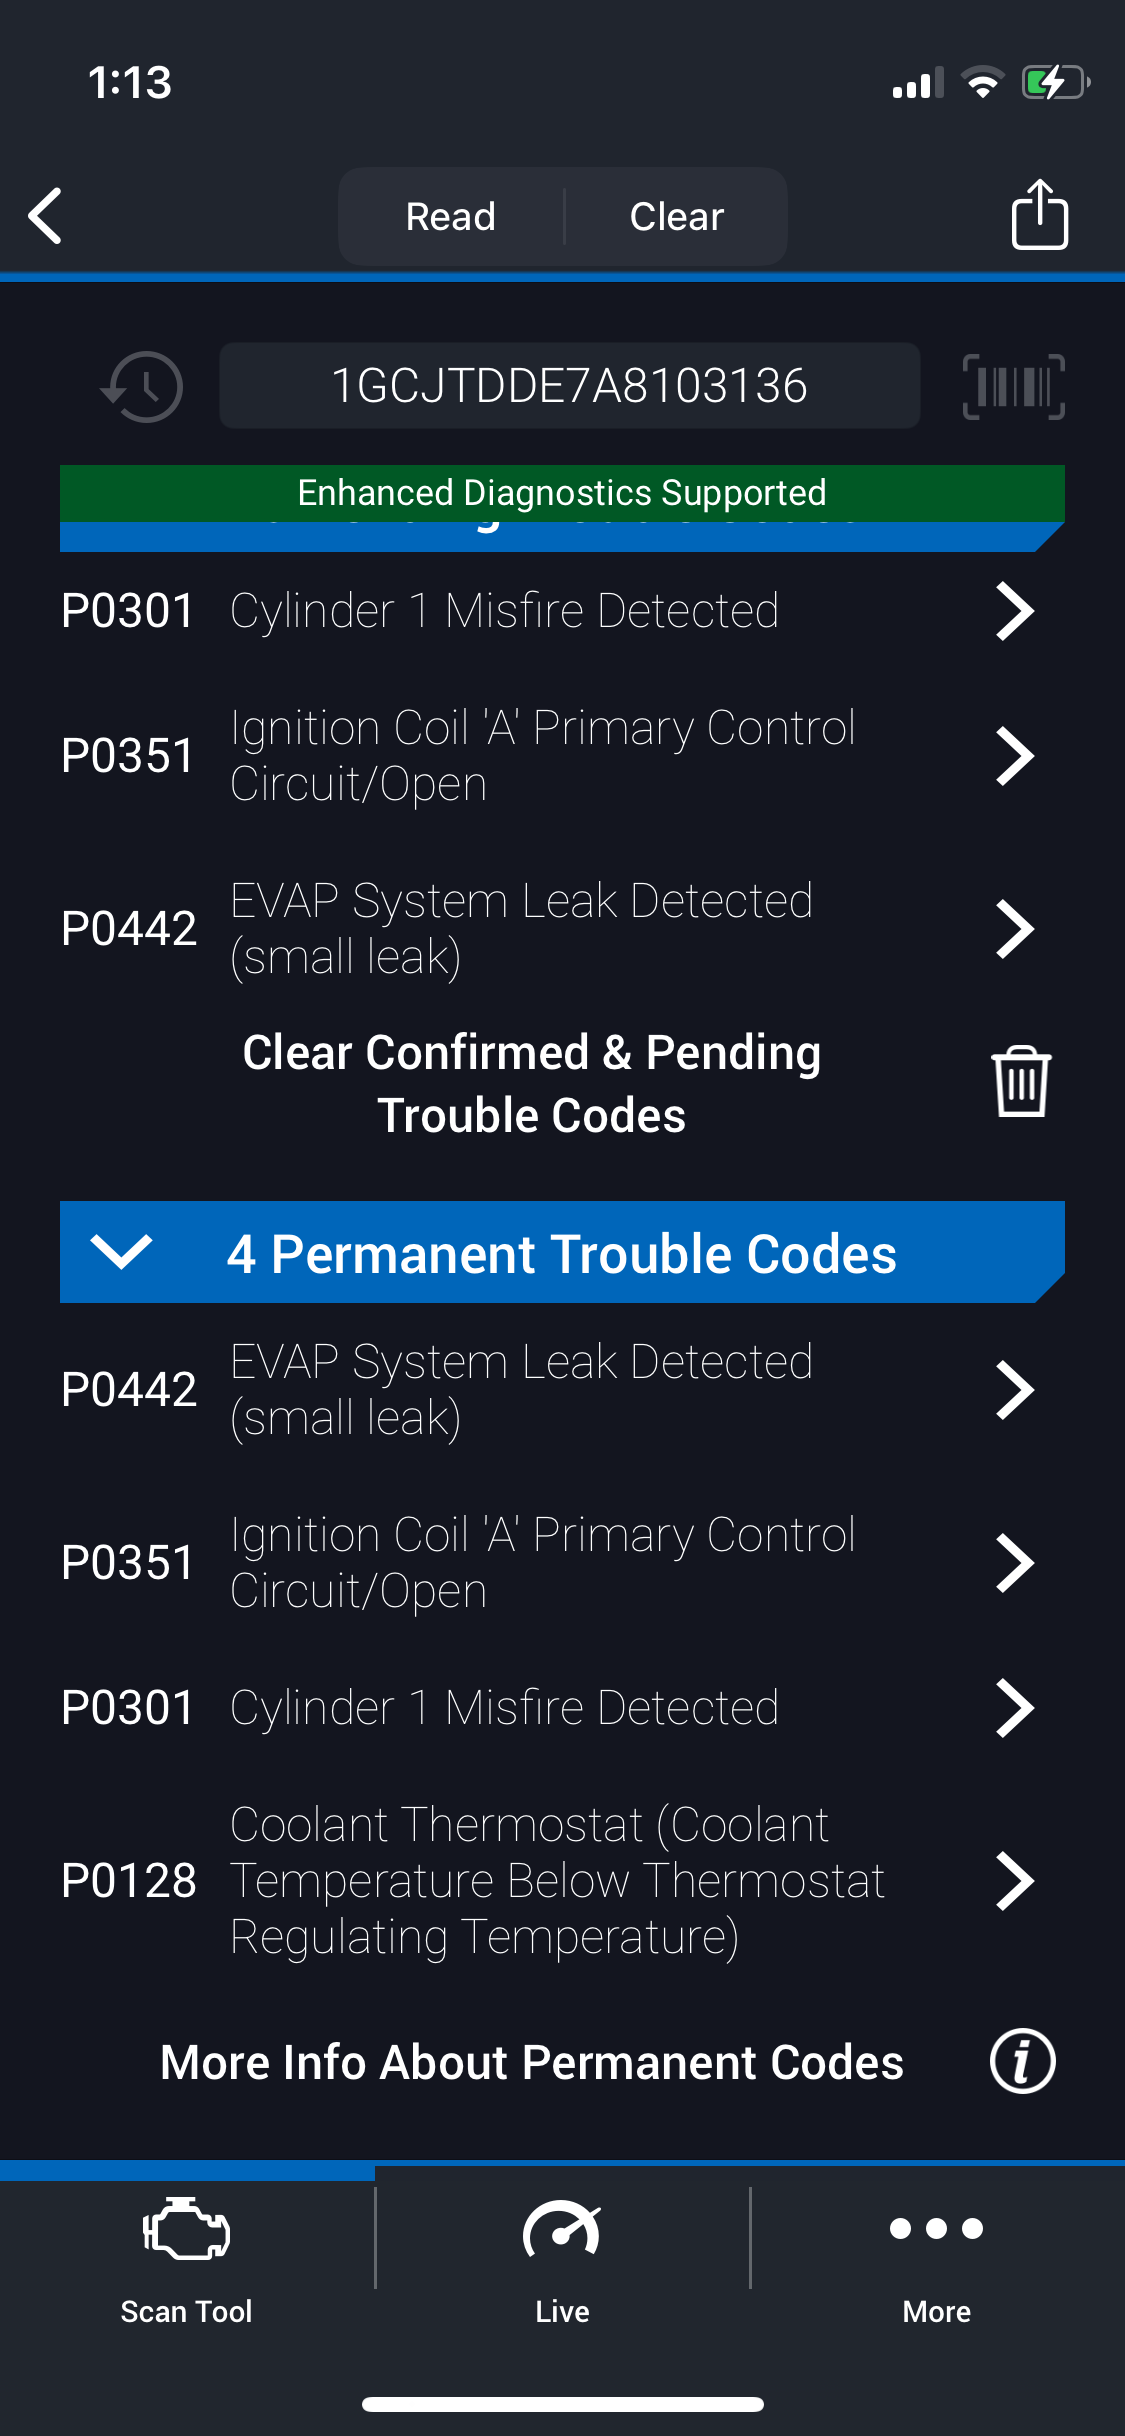Viewport: 1125px width, 2436px height.
Task: Tap the Scan Tool engine icon
Action: point(187,2229)
